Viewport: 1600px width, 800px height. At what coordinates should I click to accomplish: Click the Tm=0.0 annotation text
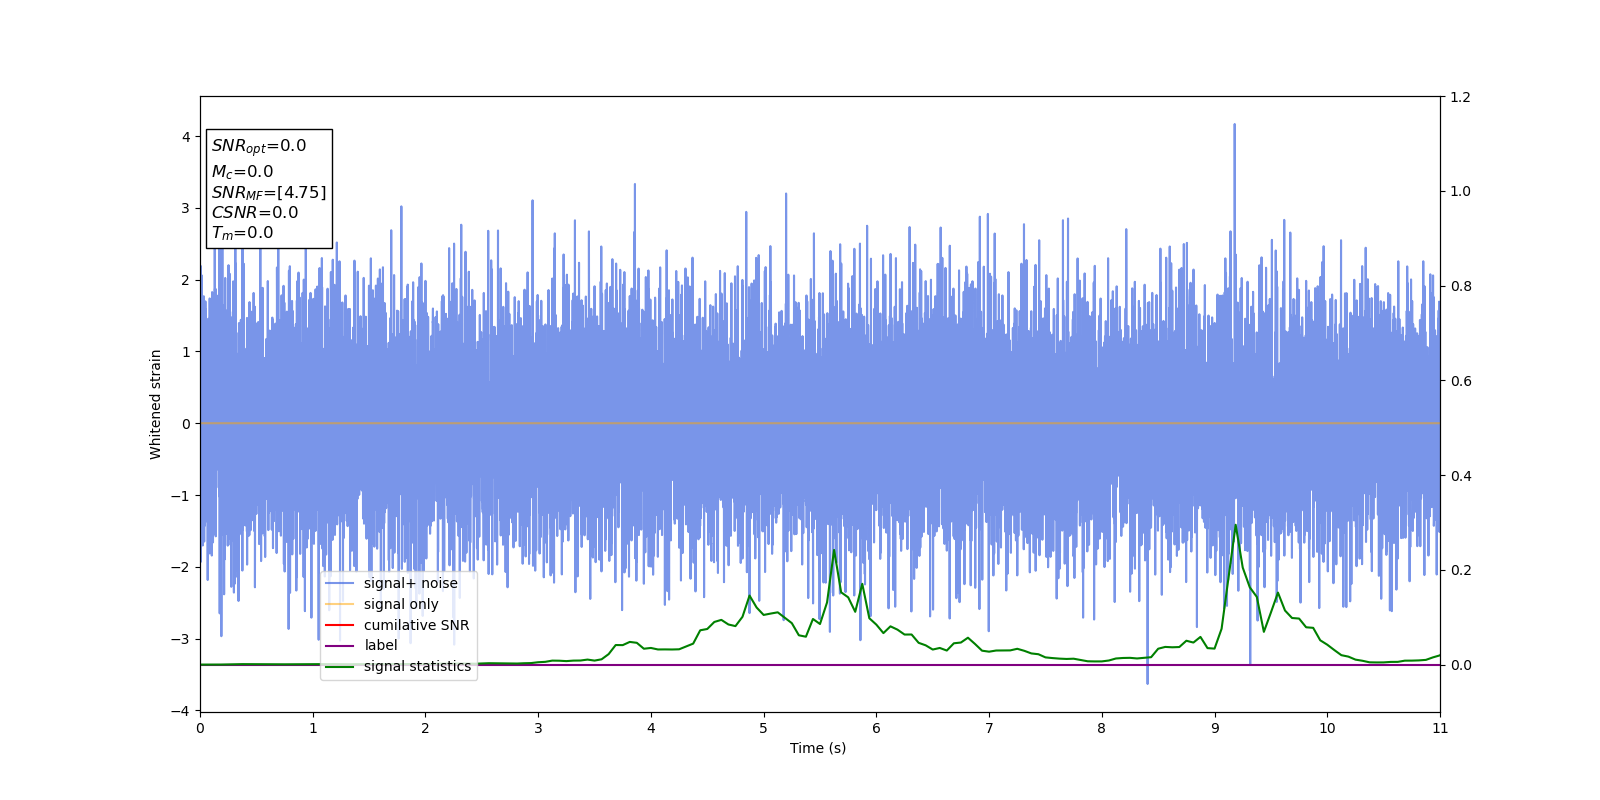(x=242, y=233)
